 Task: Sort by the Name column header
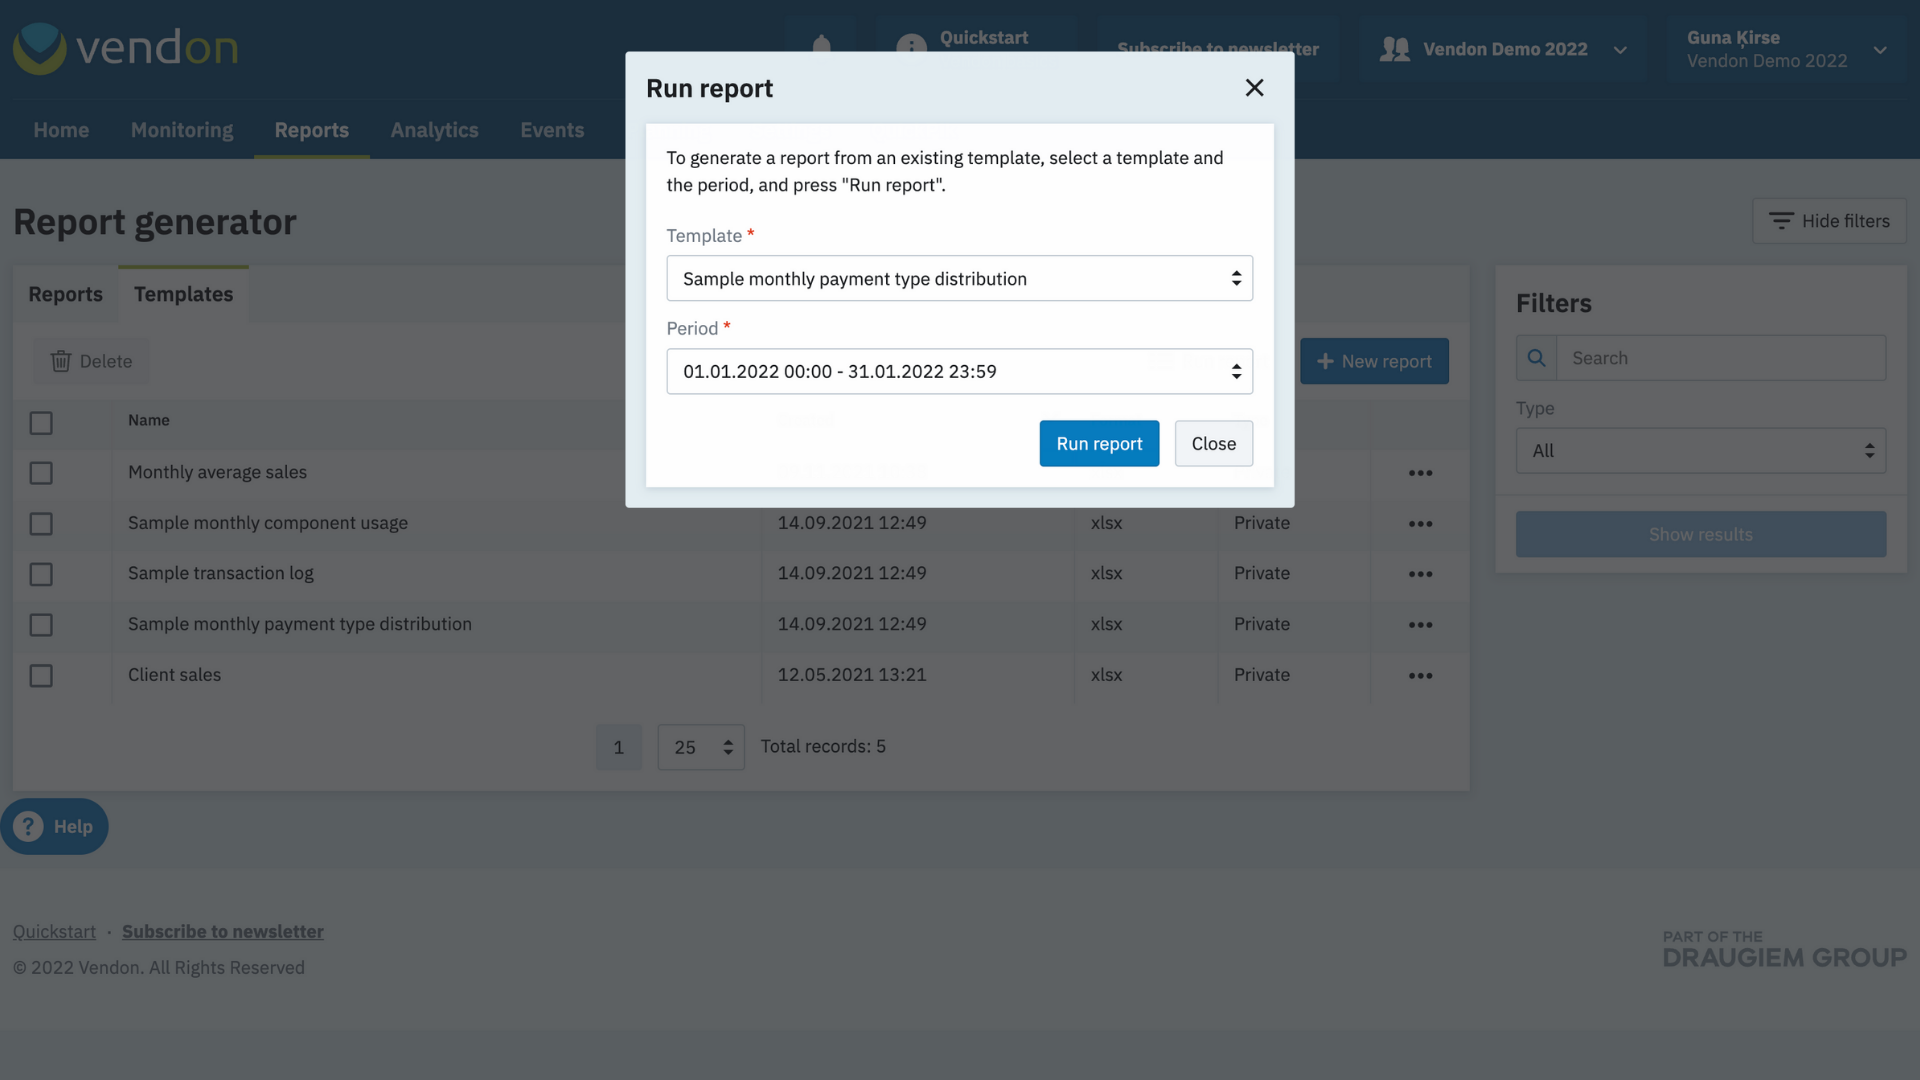click(149, 420)
